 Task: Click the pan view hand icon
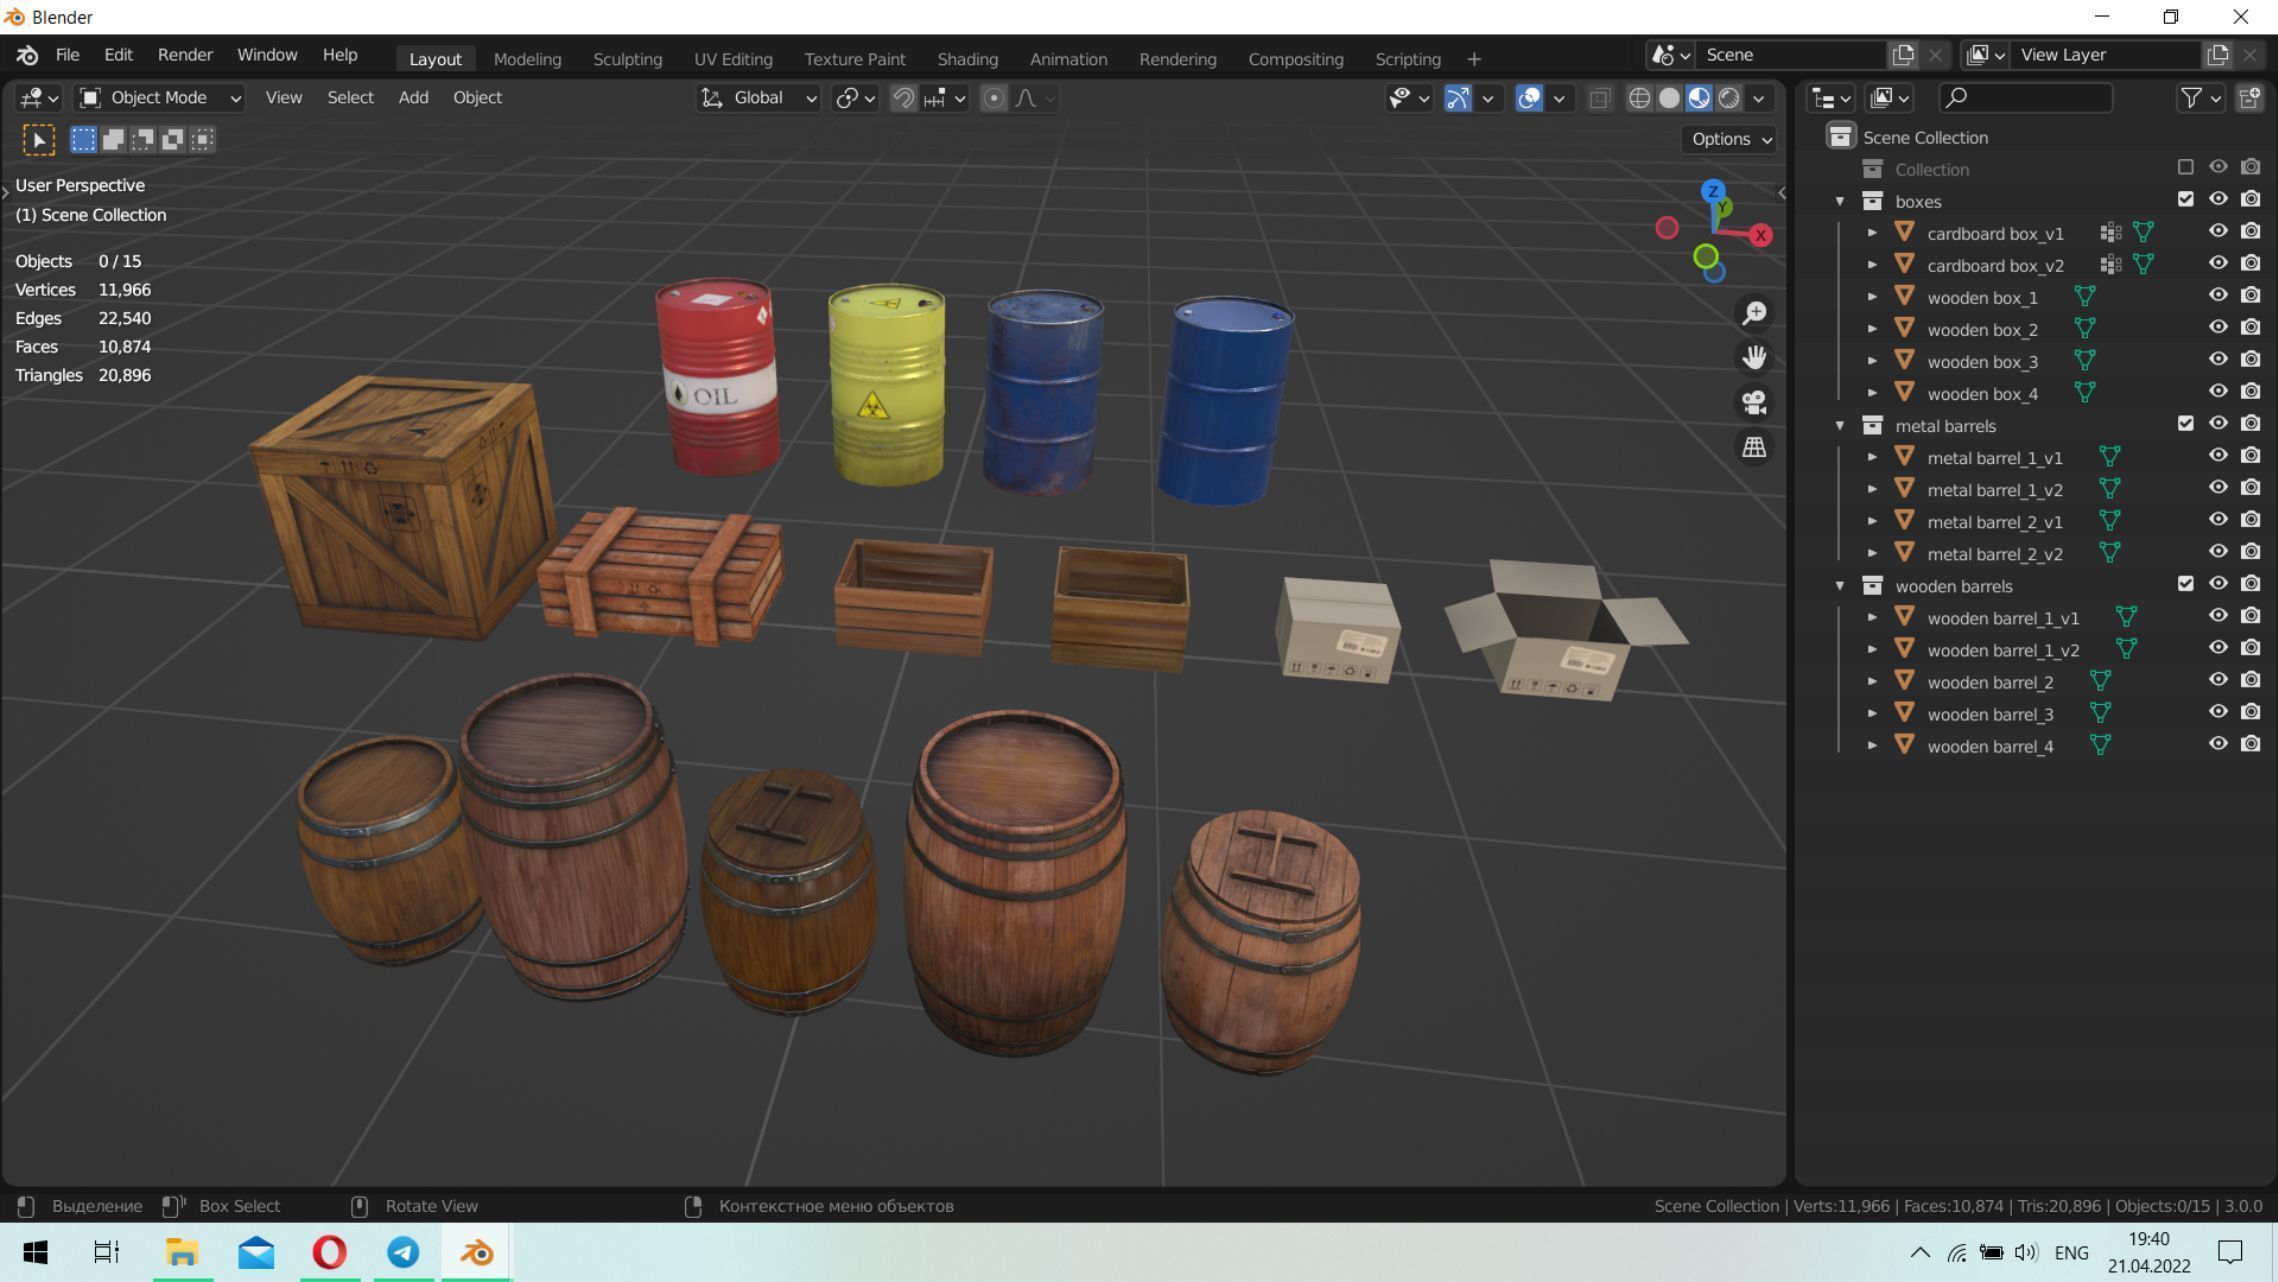pos(1754,357)
